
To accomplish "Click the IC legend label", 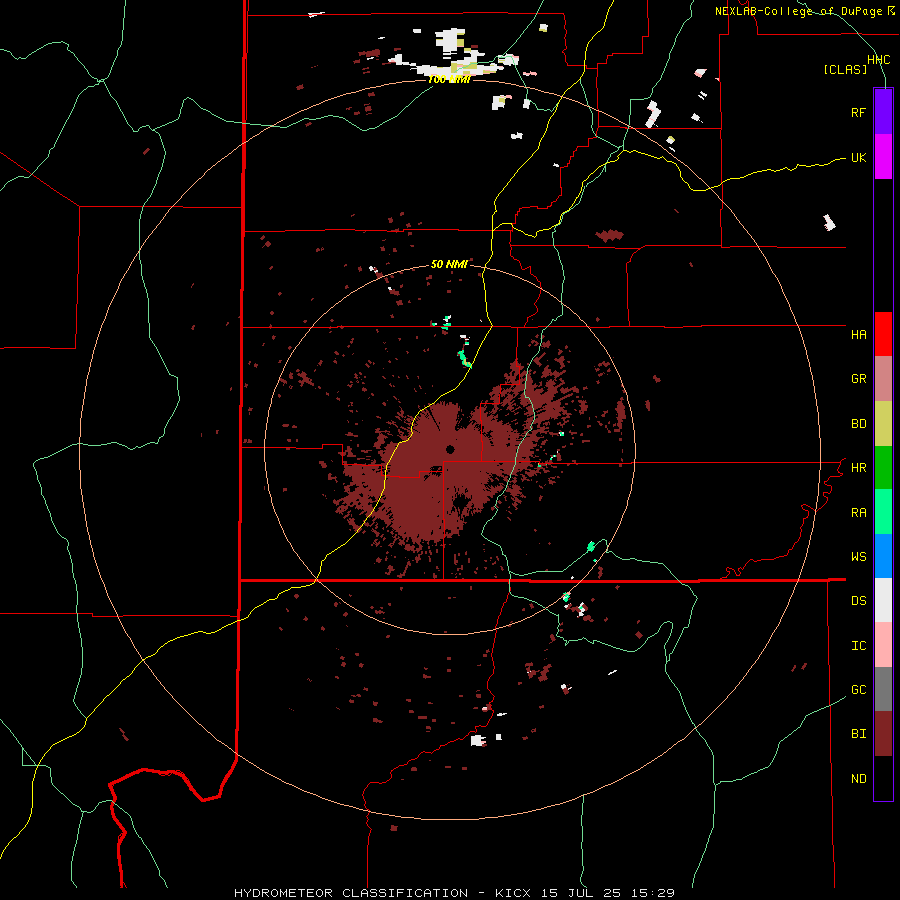I will coord(858,646).
